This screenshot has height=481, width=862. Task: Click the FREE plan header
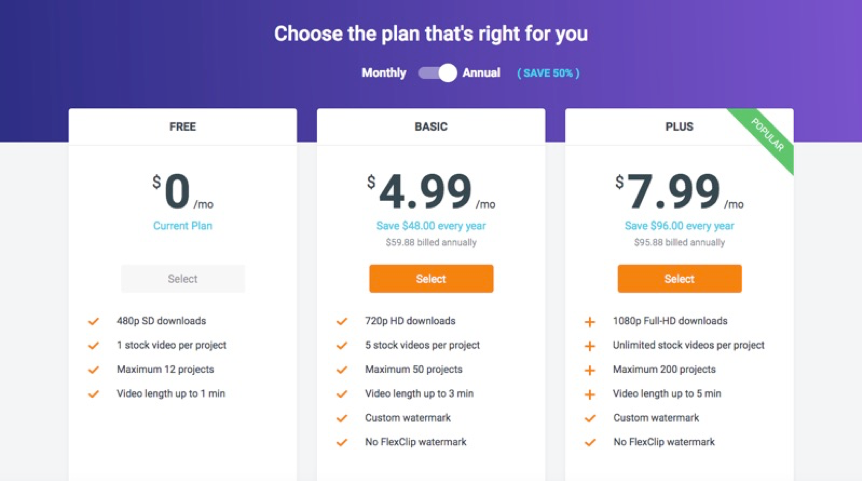click(183, 127)
